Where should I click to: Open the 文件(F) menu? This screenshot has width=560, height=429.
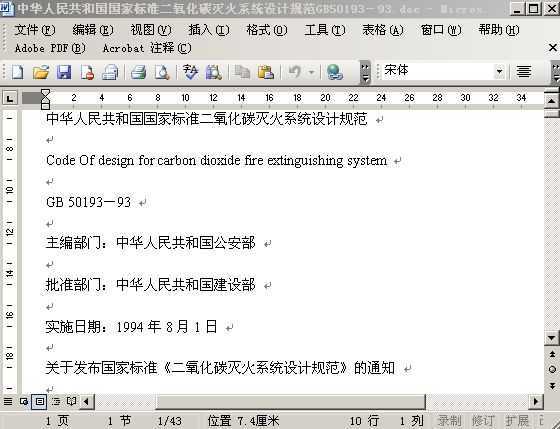coord(35,30)
